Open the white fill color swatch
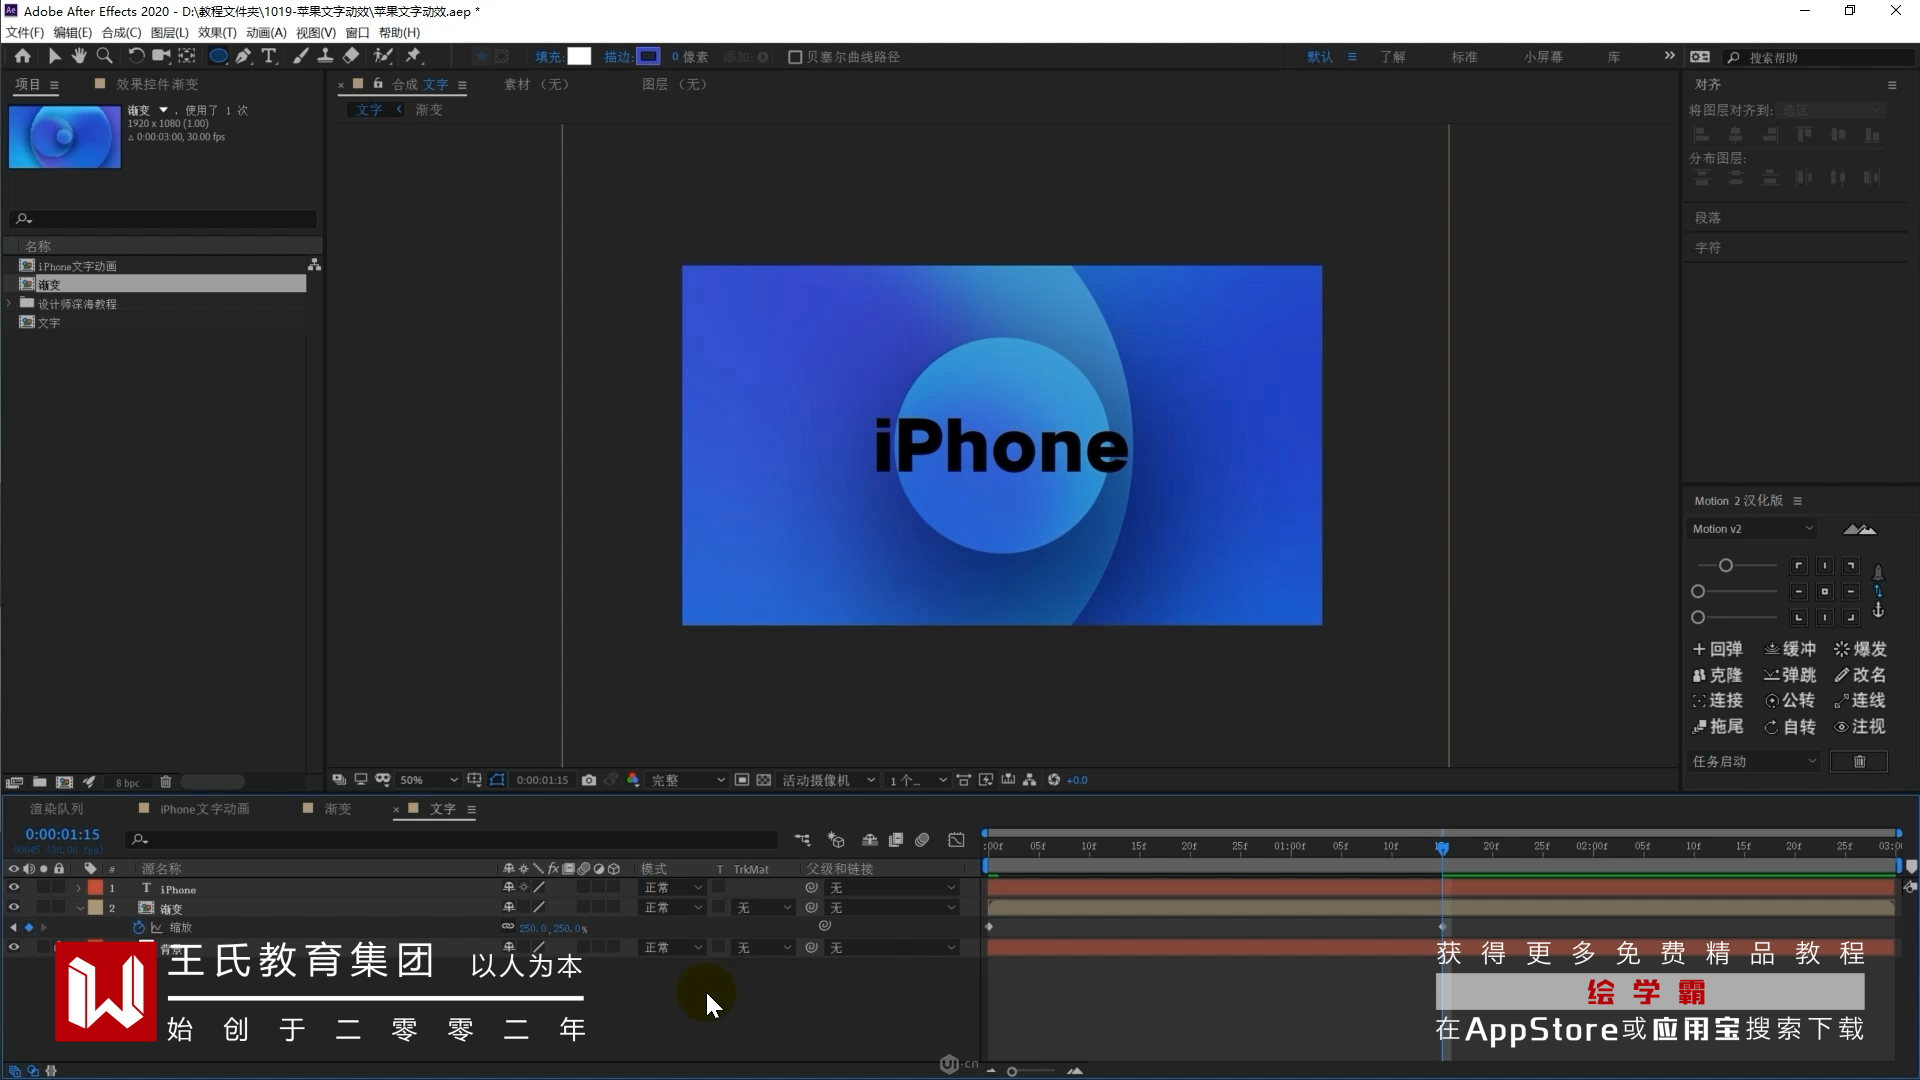Viewport: 1920px width, 1080px height. tap(579, 57)
